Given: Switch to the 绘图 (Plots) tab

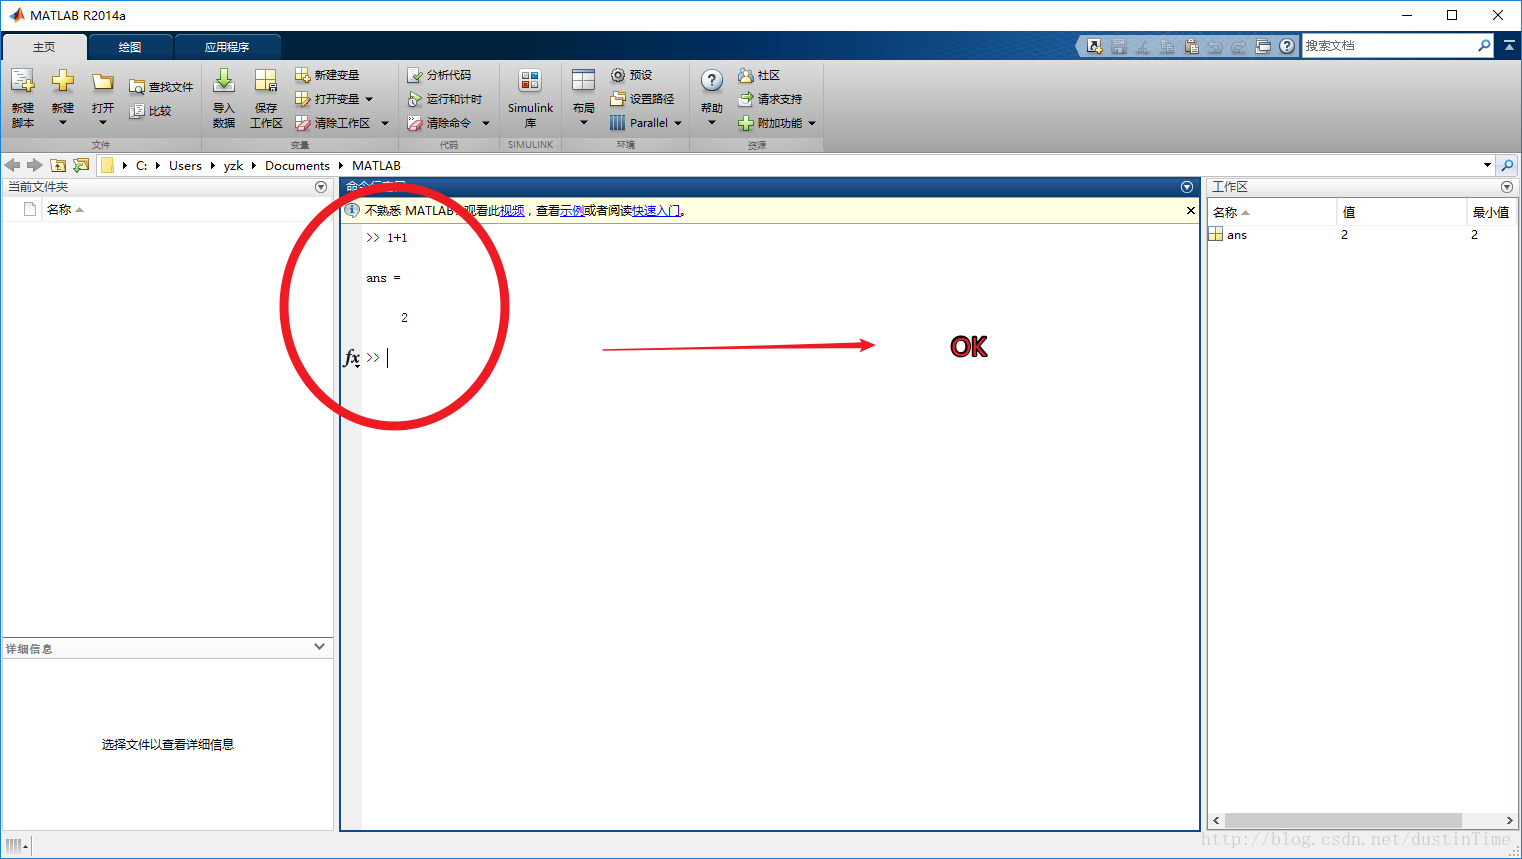Looking at the screenshot, I should 130,47.
